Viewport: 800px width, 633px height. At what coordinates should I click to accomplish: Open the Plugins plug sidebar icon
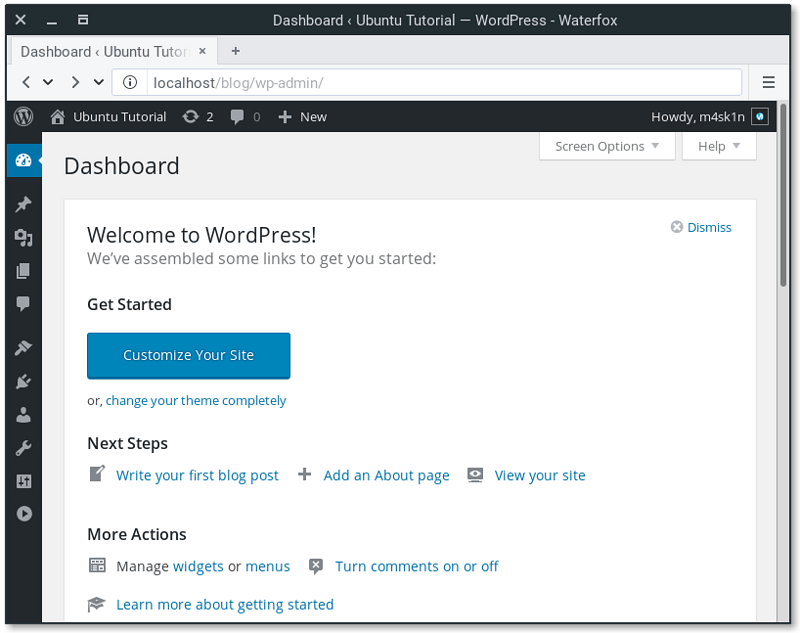tap(23, 381)
